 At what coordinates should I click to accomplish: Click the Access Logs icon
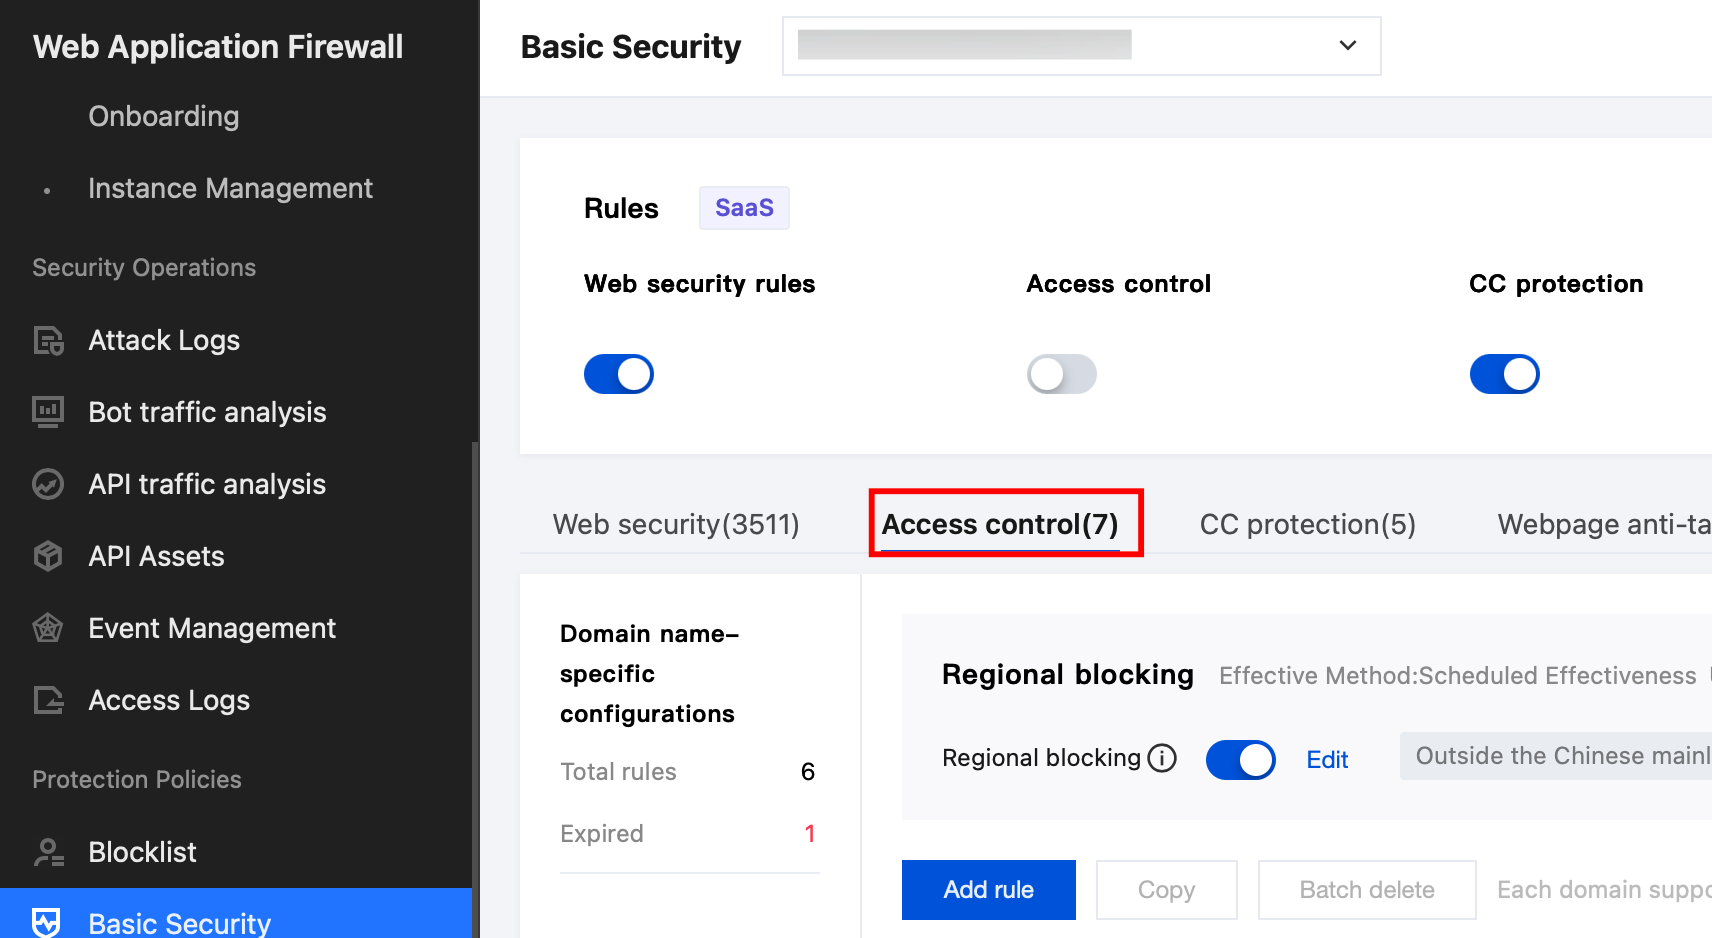tap(48, 700)
